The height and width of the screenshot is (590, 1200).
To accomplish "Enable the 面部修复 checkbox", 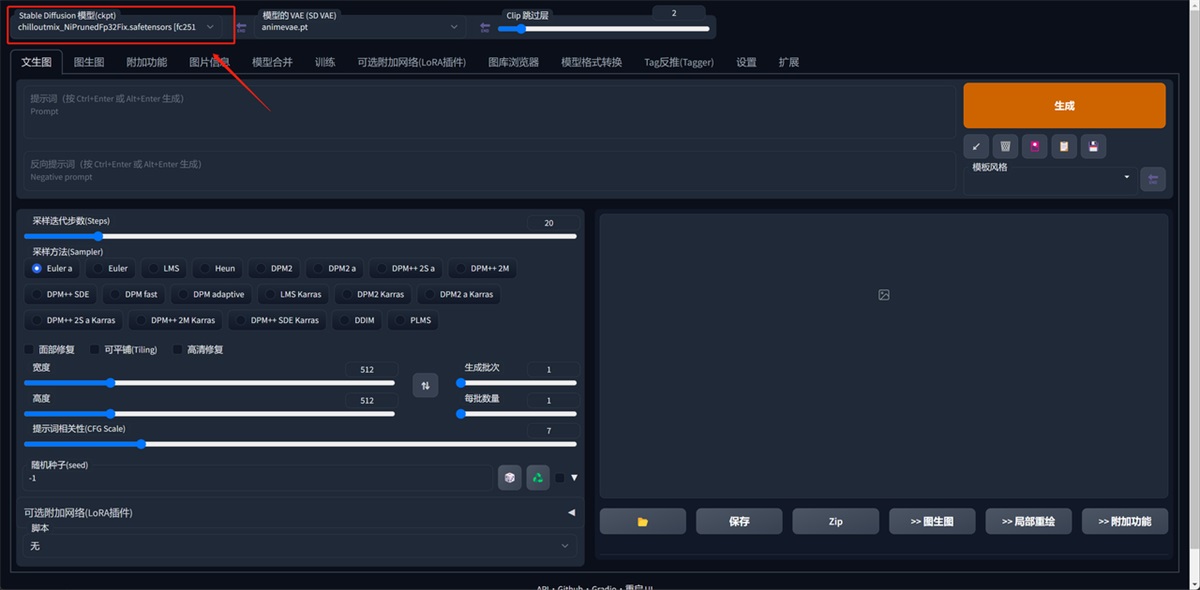I will [29, 350].
